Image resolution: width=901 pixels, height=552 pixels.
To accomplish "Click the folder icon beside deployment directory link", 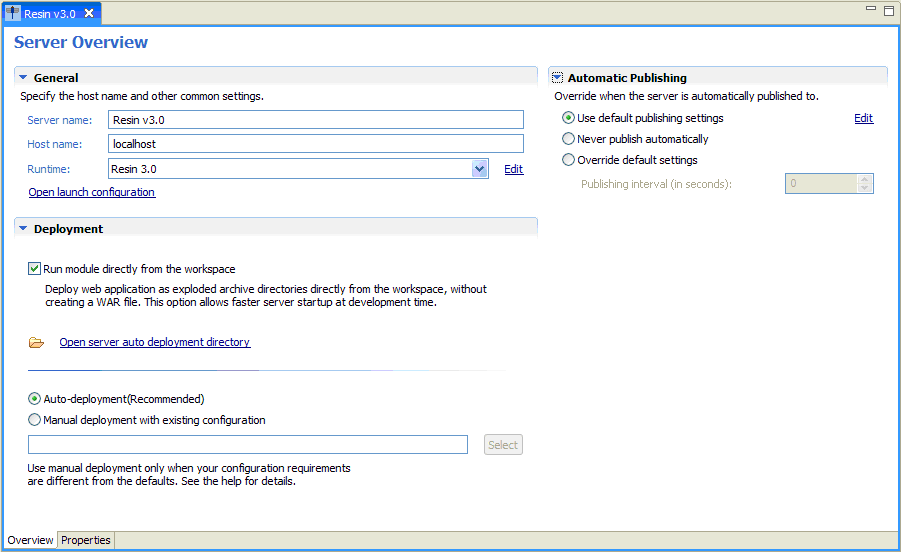I will [x=36, y=343].
